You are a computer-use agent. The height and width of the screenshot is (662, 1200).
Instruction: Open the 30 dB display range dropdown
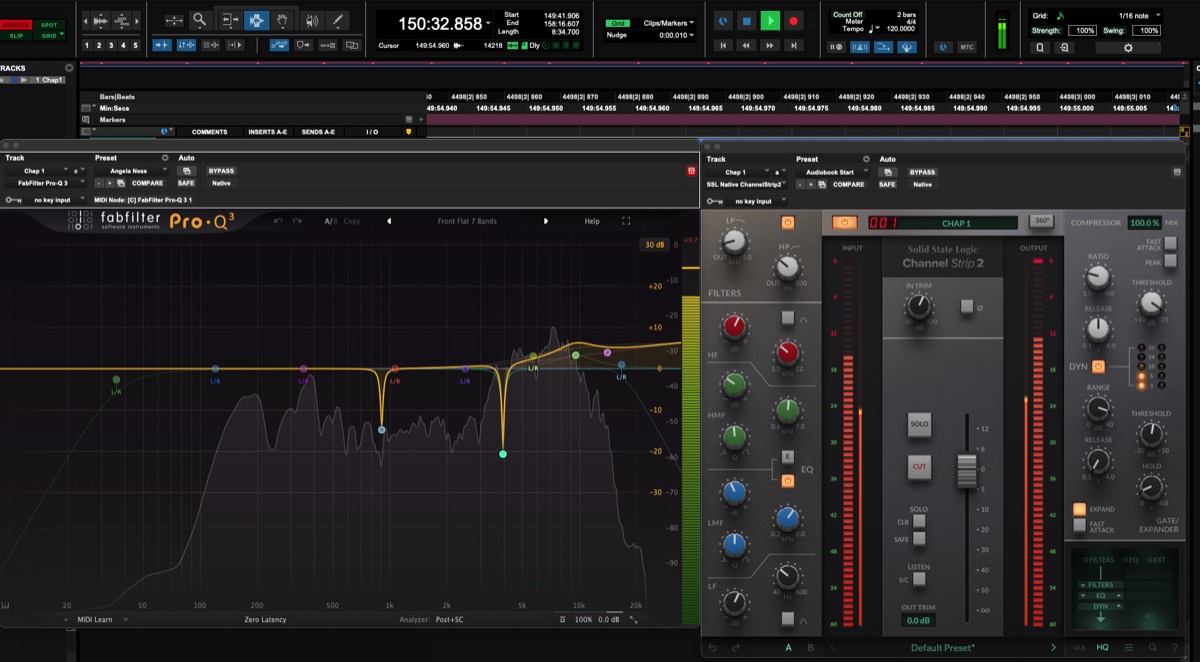[655, 245]
